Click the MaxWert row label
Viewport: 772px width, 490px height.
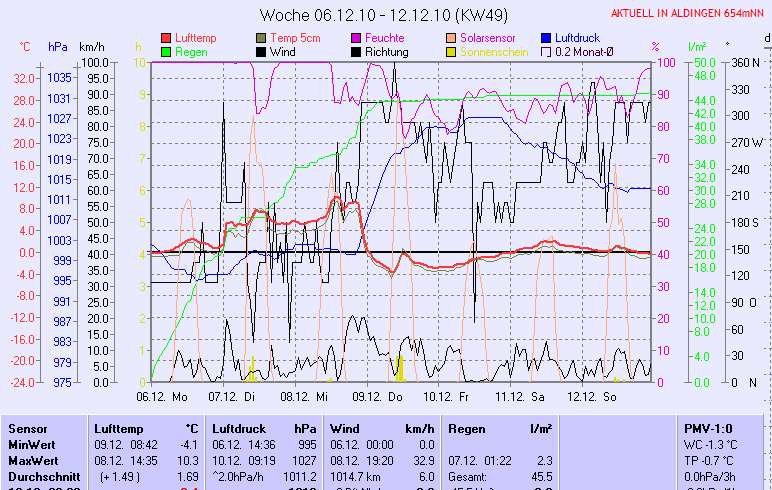32,460
